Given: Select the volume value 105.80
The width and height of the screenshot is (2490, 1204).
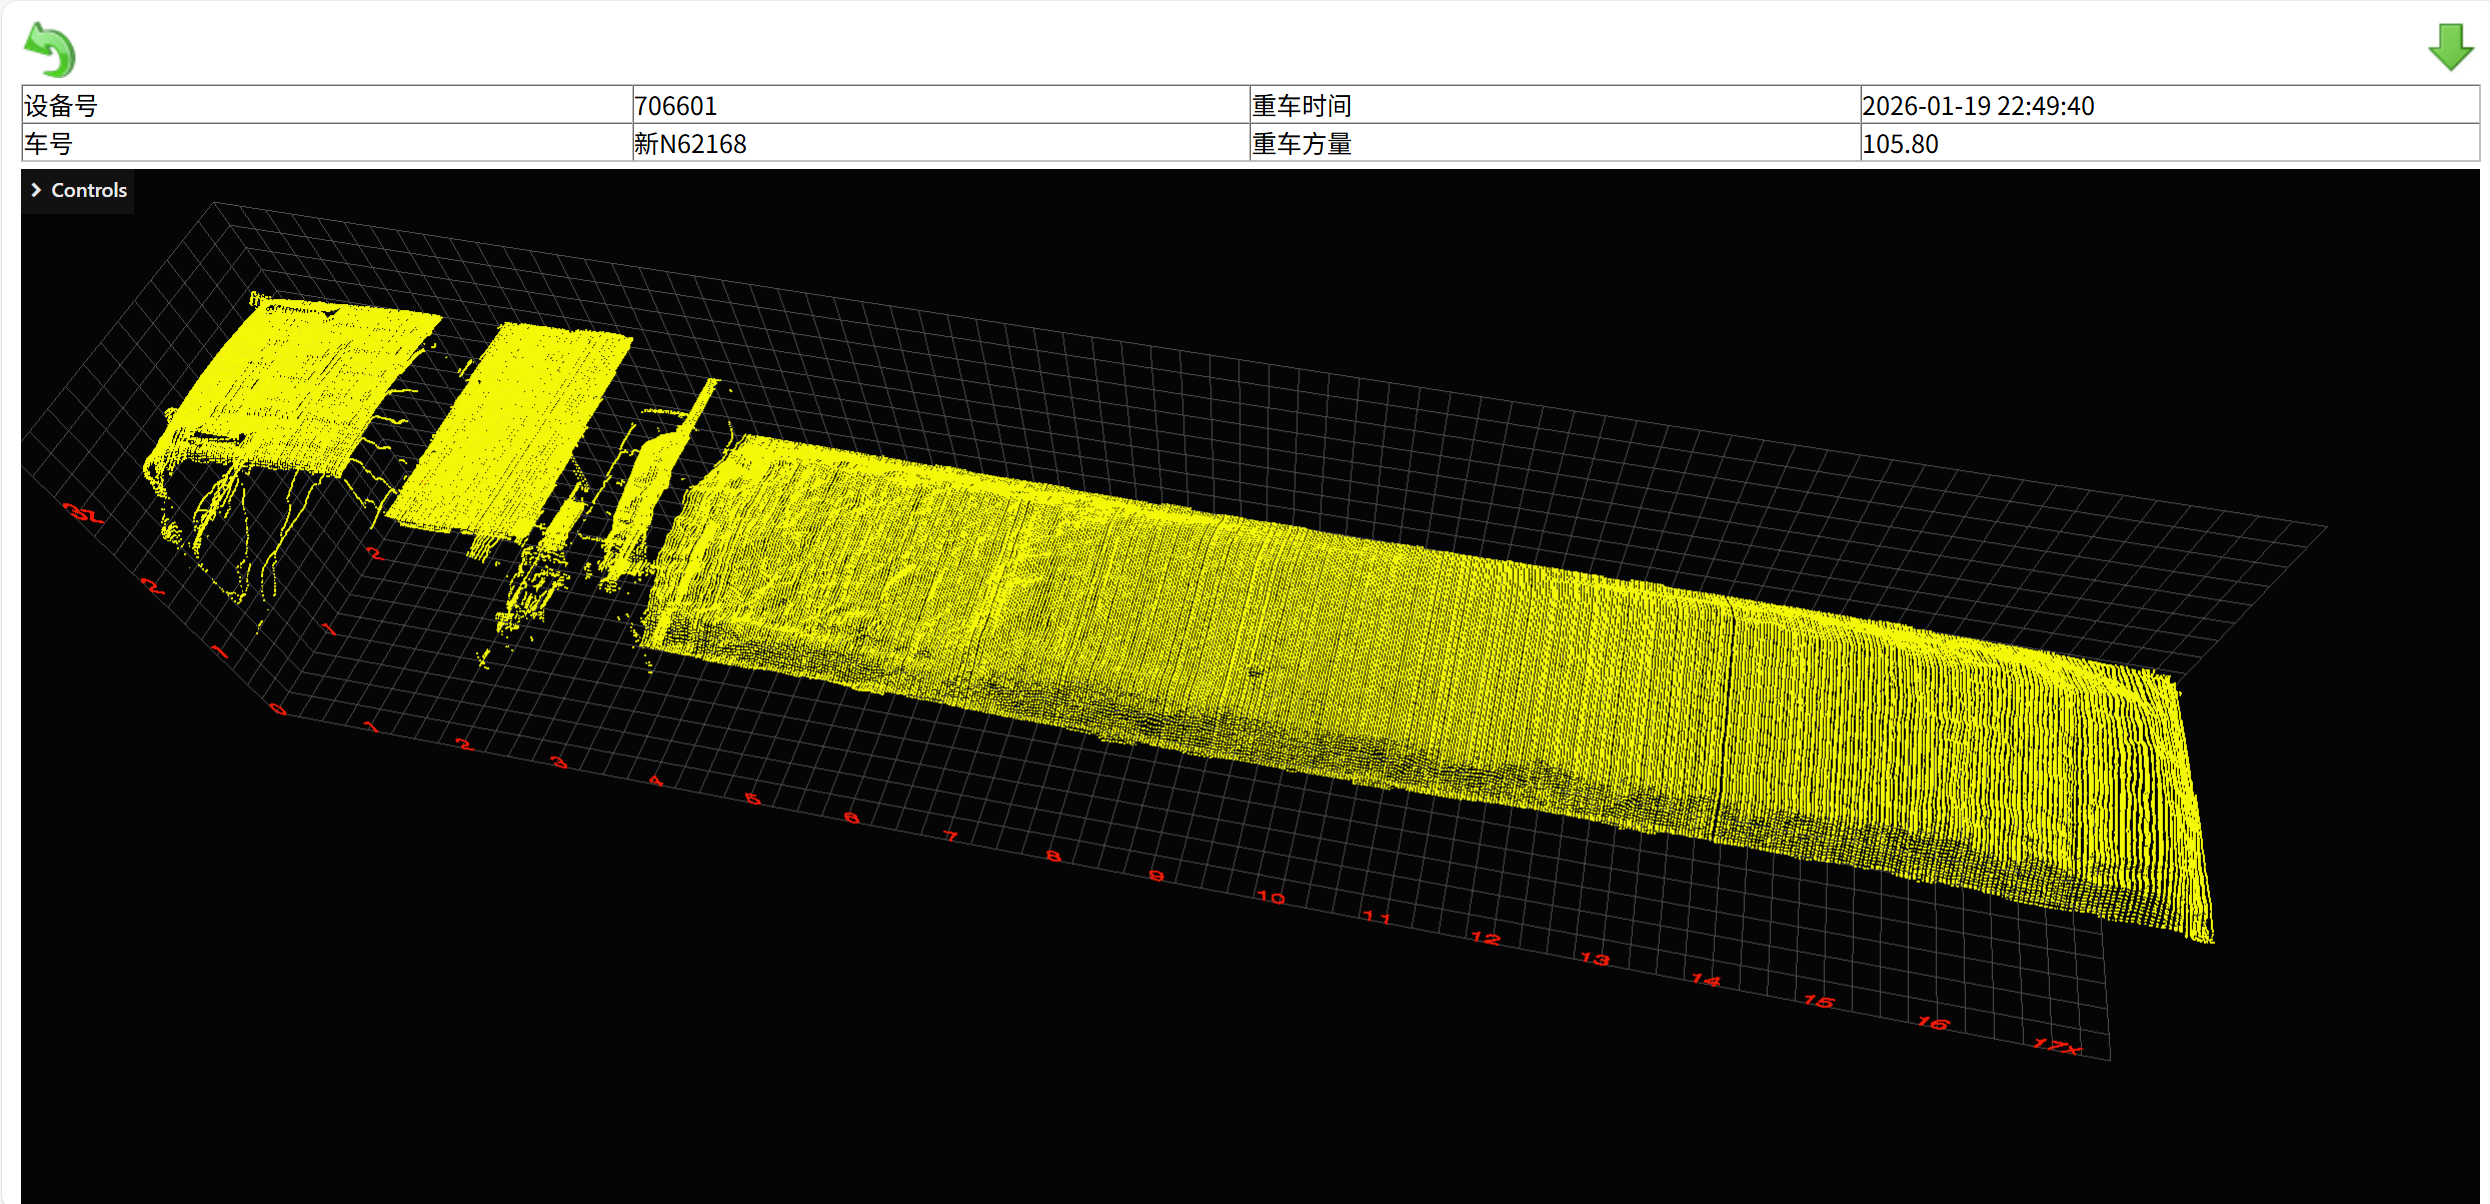Looking at the screenshot, I should [1900, 144].
